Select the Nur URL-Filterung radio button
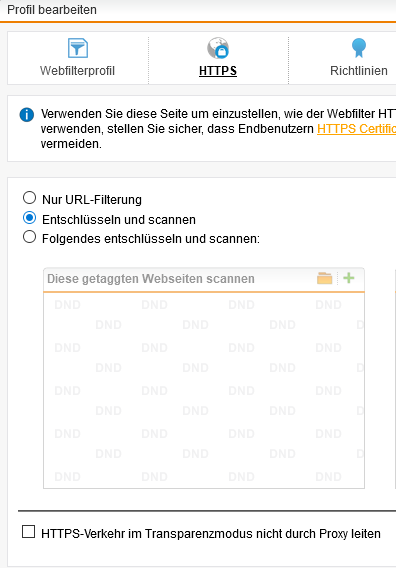 [x=29, y=198]
